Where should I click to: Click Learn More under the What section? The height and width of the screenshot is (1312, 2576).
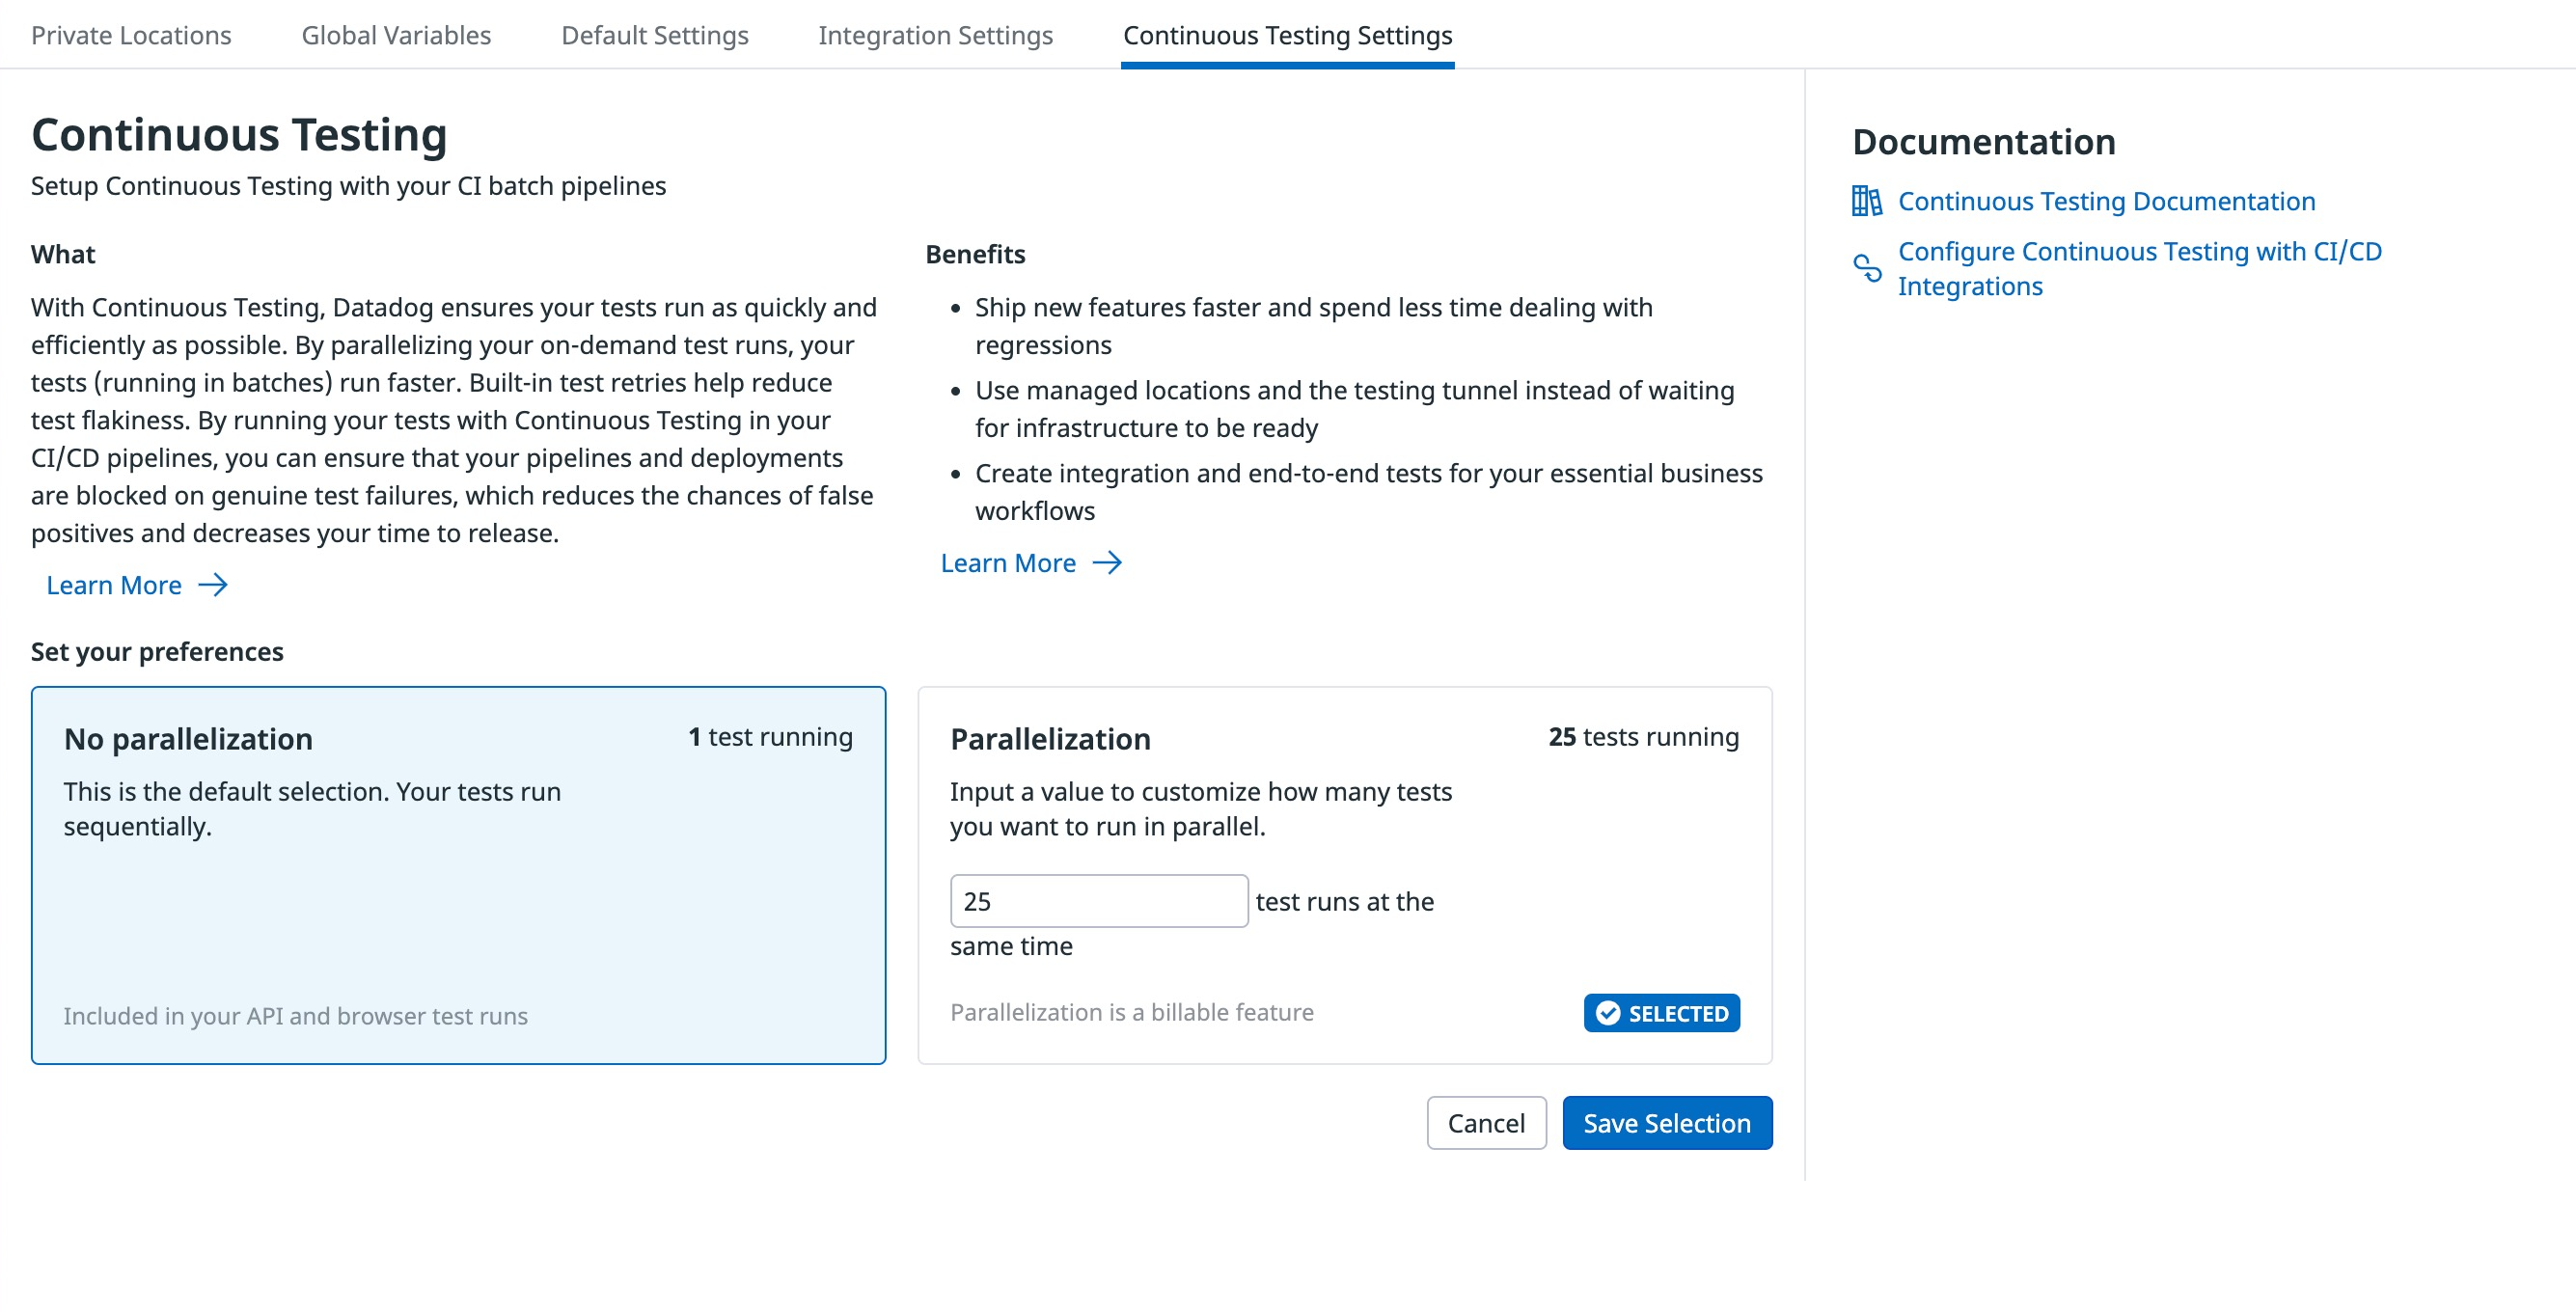114,585
